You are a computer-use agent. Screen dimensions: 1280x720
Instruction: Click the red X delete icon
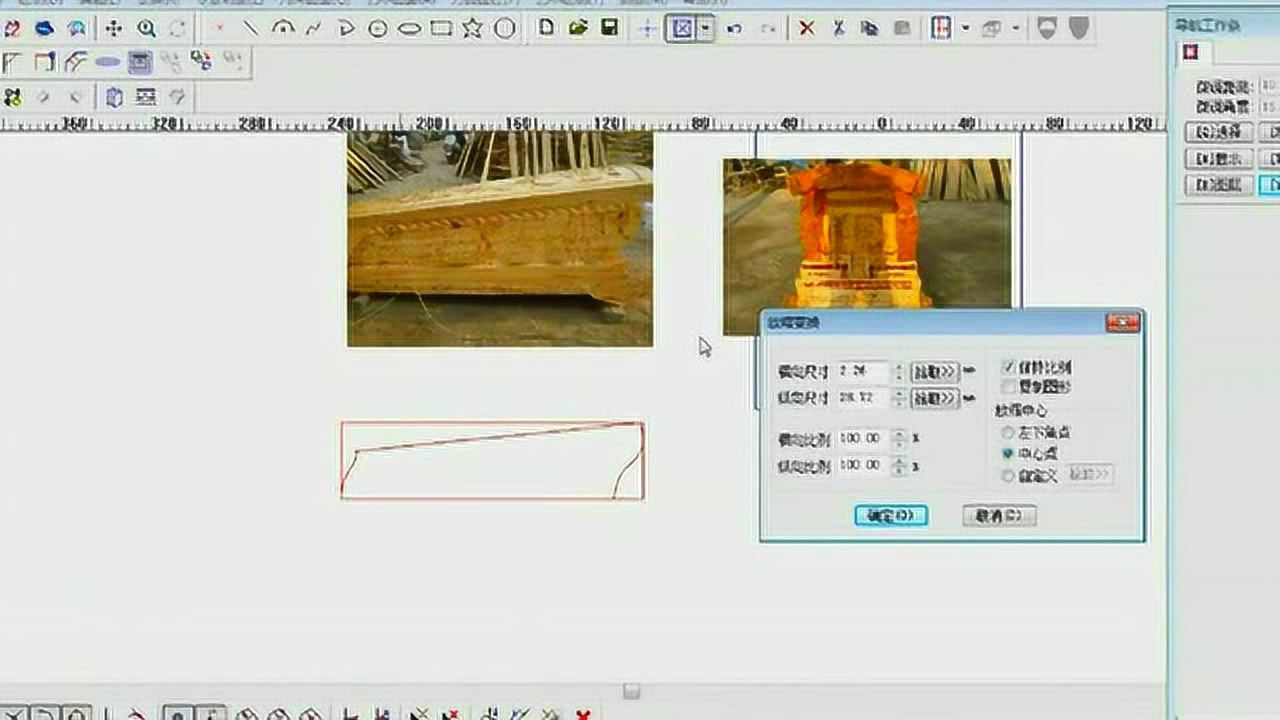[x=806, y=29]
